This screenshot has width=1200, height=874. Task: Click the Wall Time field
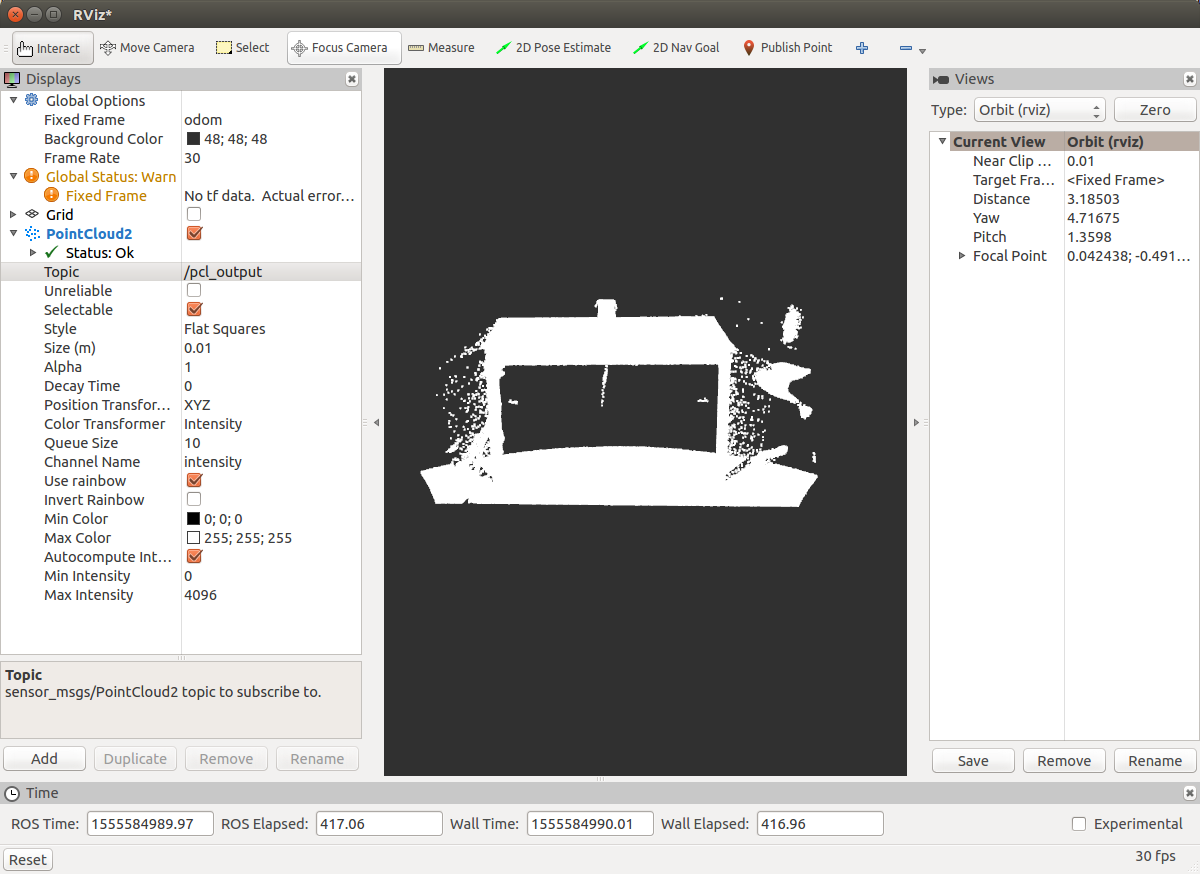(x=590, y=824)
